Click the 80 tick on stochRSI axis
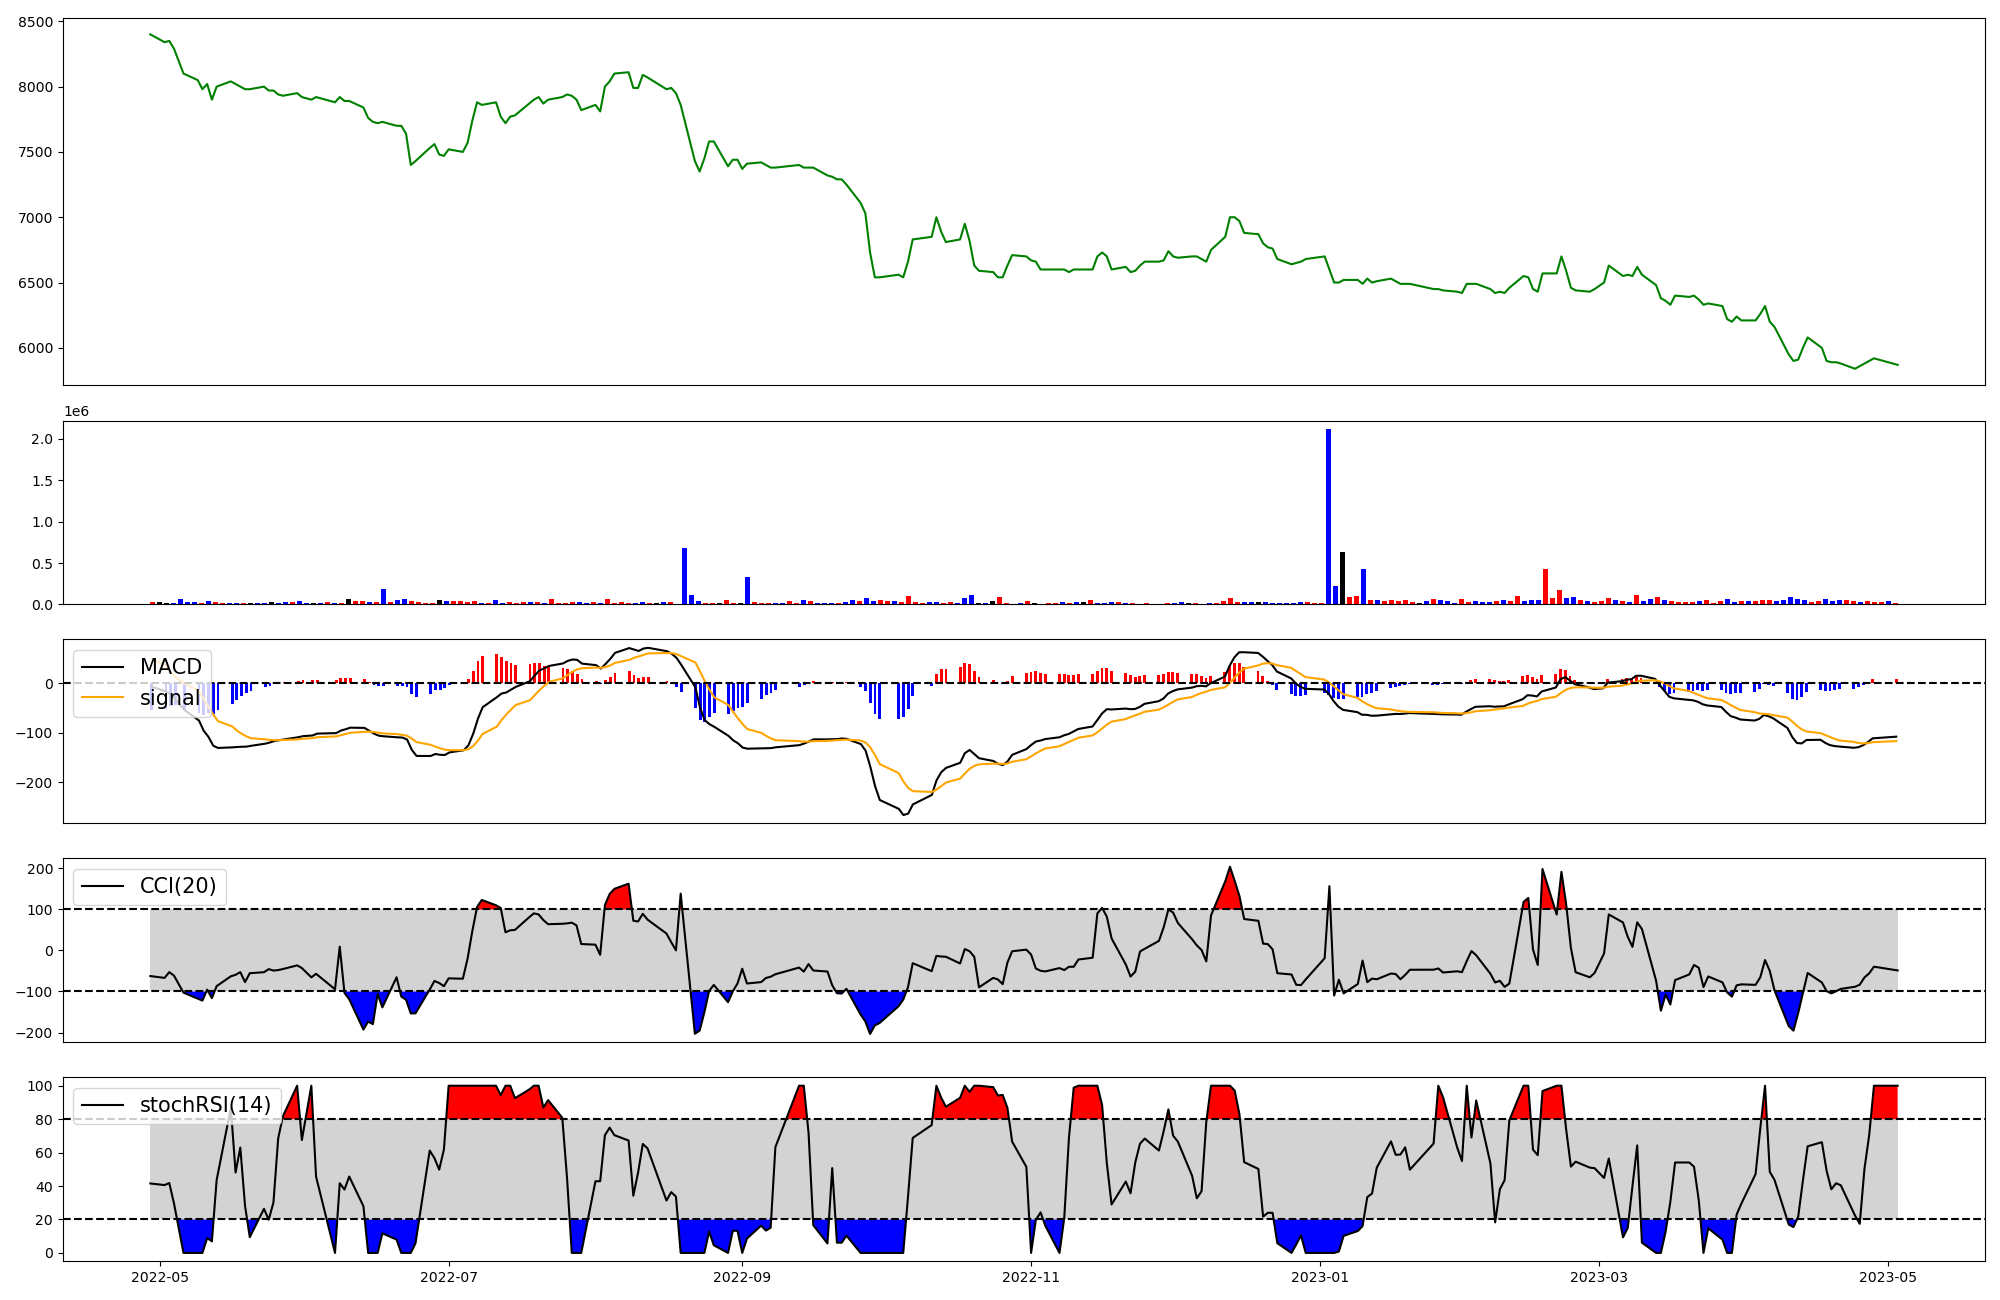The image size is (2000, 1300). tap(45, 1120)
